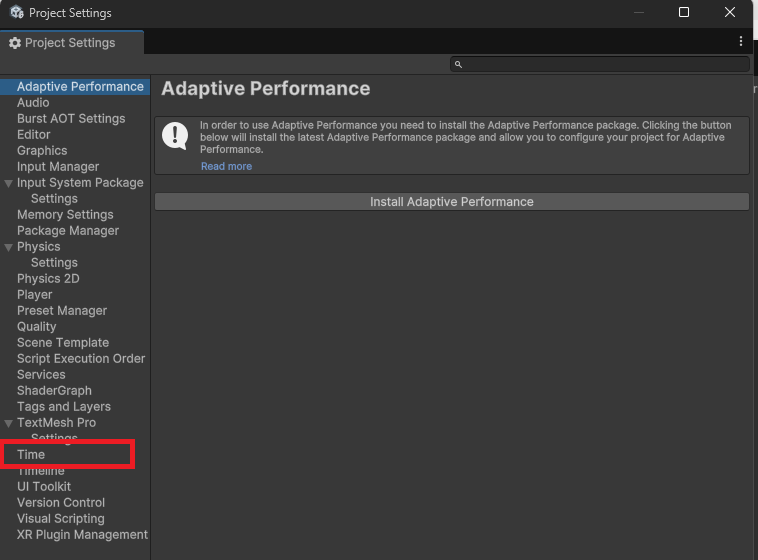The image size is (758, 560).
Task: Collapse the Input System Package tree arrow
Action: click(x=9, y=183)
